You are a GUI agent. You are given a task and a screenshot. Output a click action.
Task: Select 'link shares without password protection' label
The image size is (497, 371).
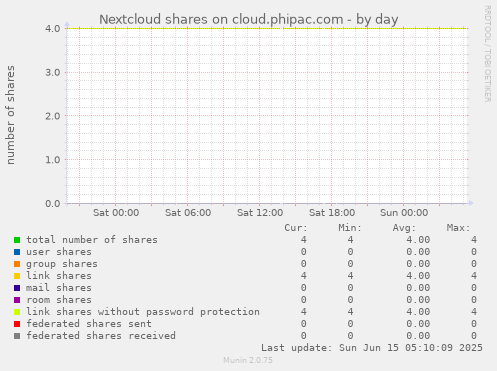(143, 312)
